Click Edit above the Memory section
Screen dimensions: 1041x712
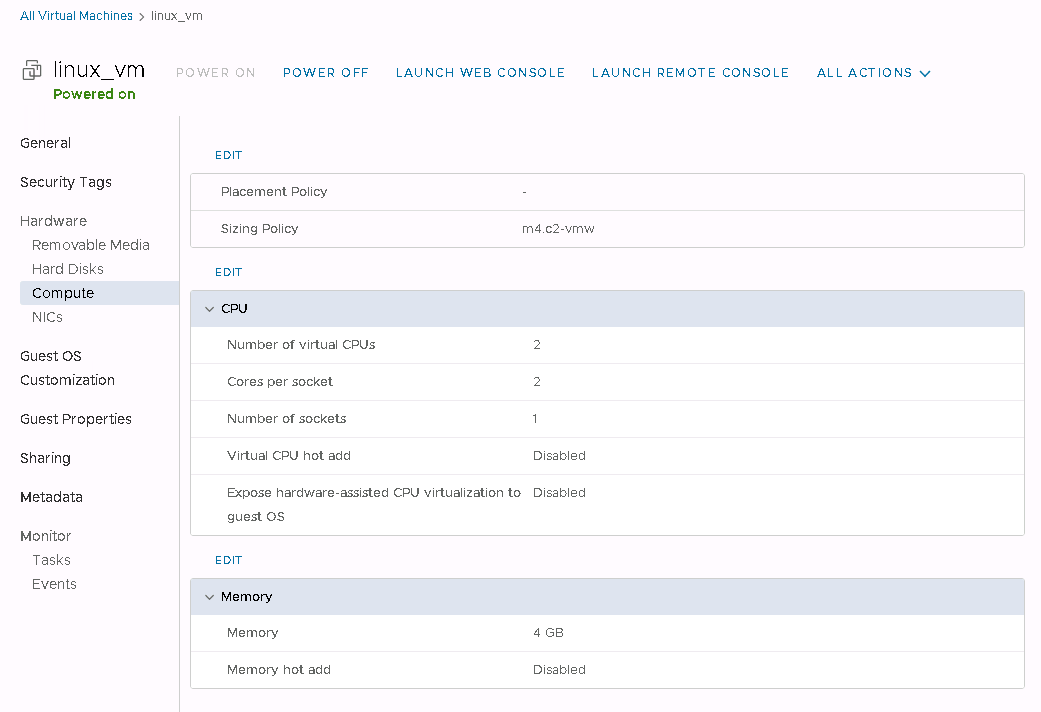[x=228, y=560]
